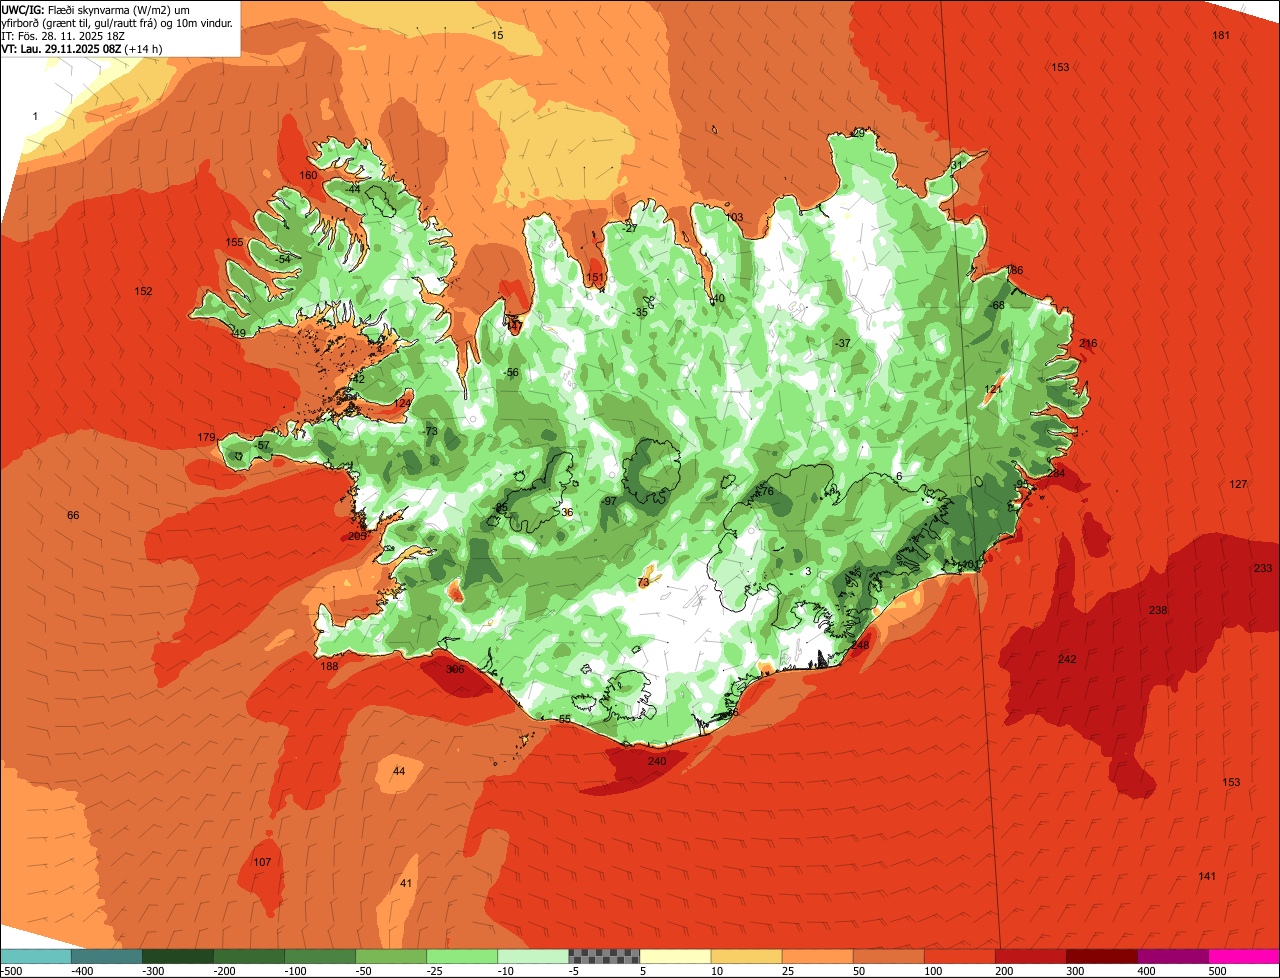Click the light teal -500 to -400 legend swatch
Image resolution: width=1280 pixels, height=978 pixels.
tap(35, 956)
